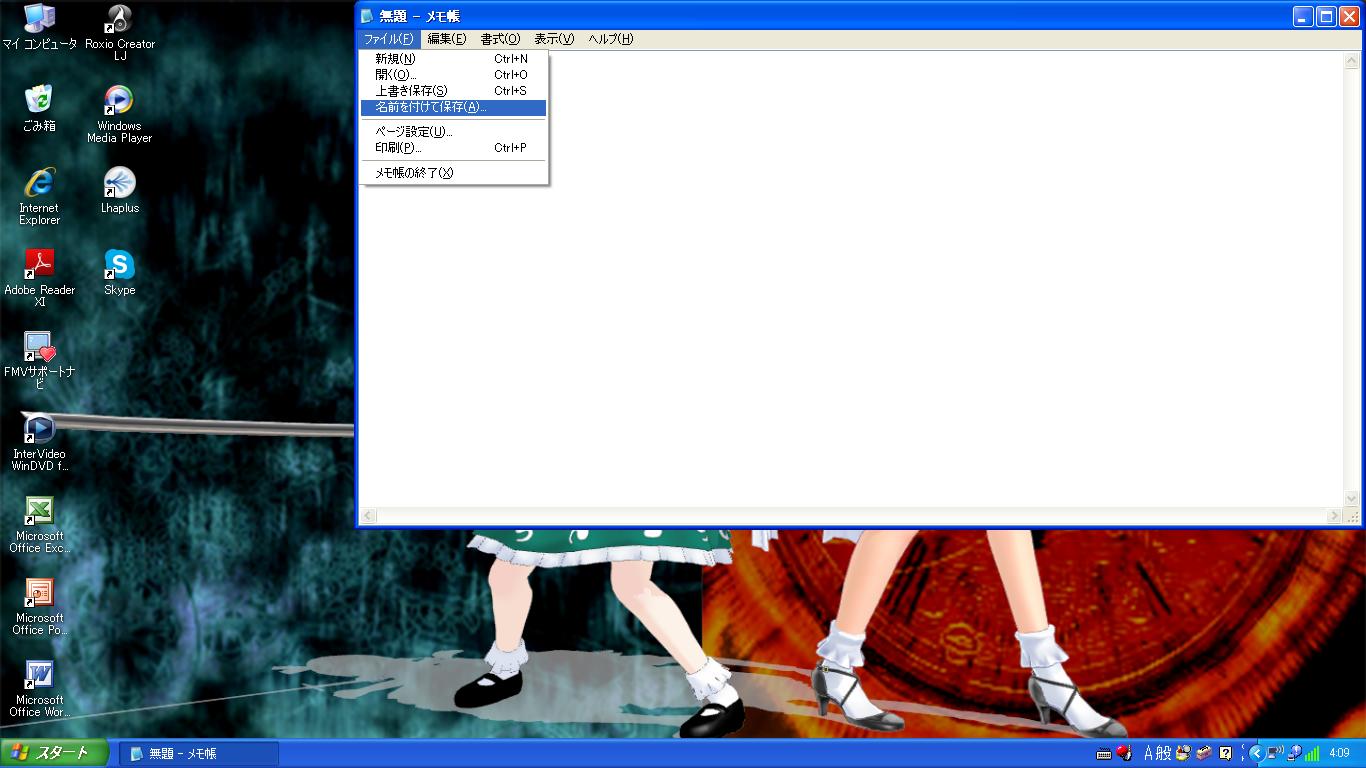The height and width of the screenshot is (768, 1366).
Task: Click the 無題 - メモ帳 taskbar button
Action: [x=198, y=754]
